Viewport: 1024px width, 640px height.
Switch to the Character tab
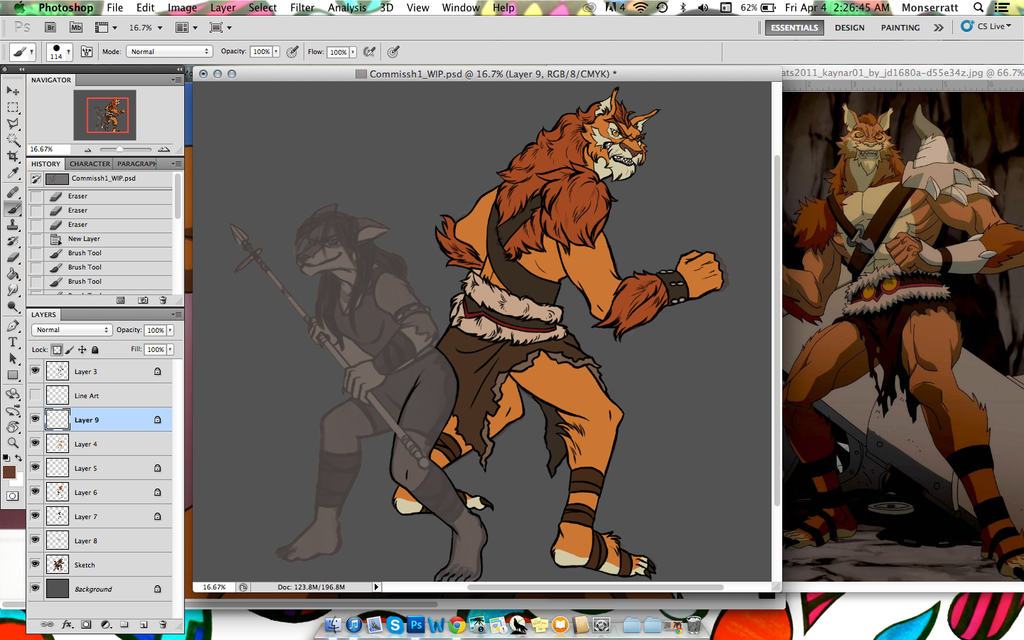(89, 164)
